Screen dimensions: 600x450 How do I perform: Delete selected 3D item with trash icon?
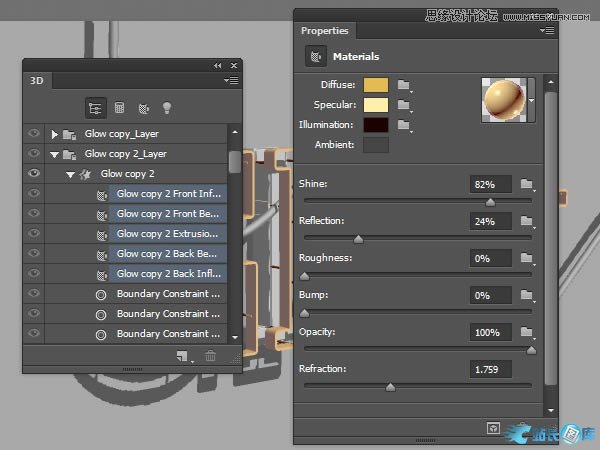tap(210, 355)
